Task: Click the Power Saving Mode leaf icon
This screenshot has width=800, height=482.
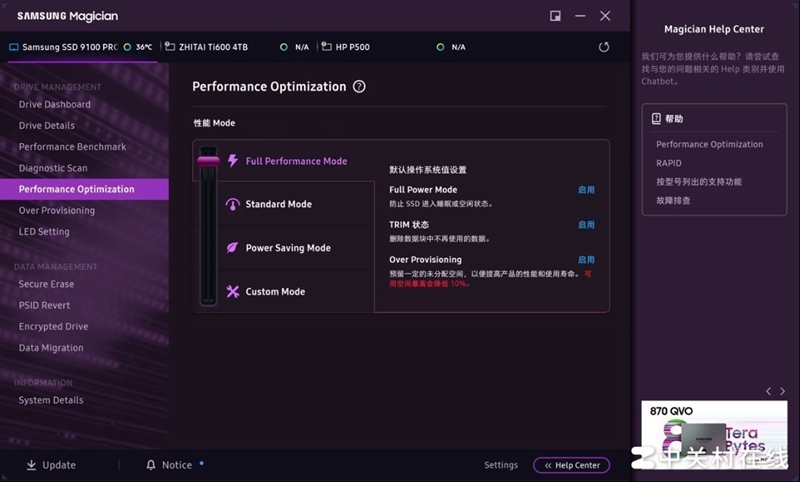Action: [x=233, y=248]
